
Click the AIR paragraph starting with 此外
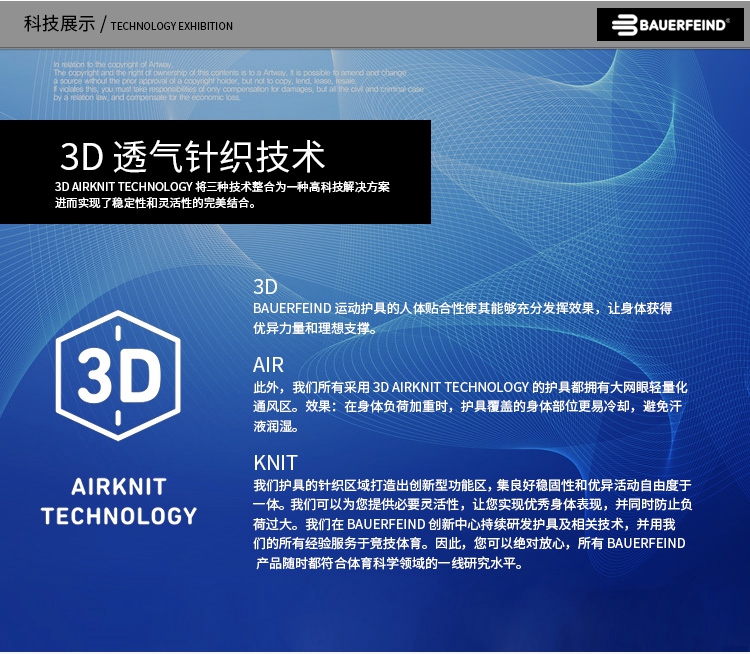point(470,387)
